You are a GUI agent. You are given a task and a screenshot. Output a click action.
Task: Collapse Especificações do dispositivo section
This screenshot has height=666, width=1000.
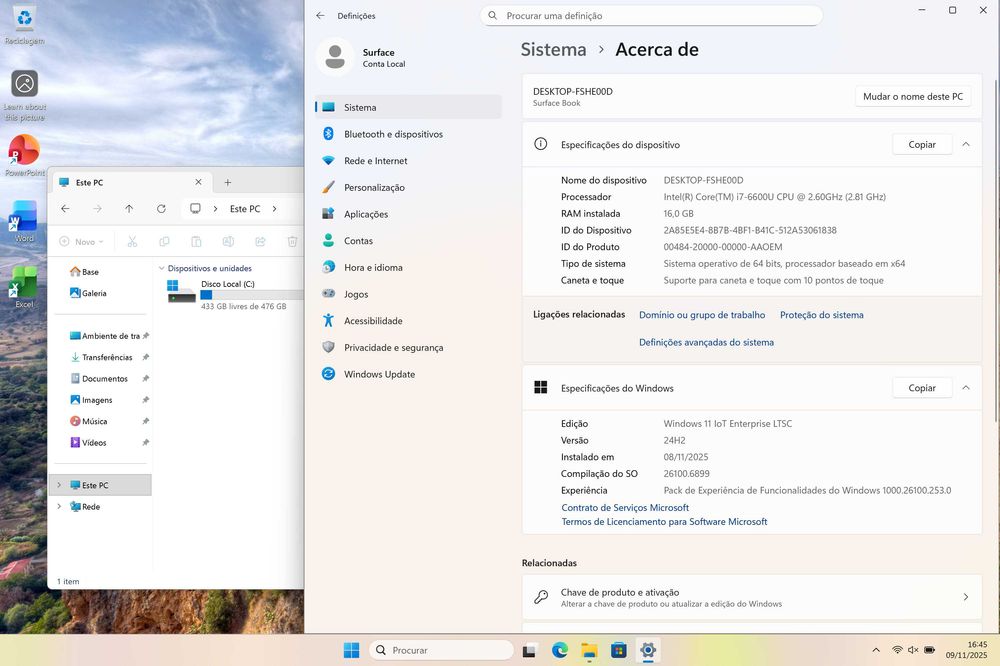[x=966, y=145]
